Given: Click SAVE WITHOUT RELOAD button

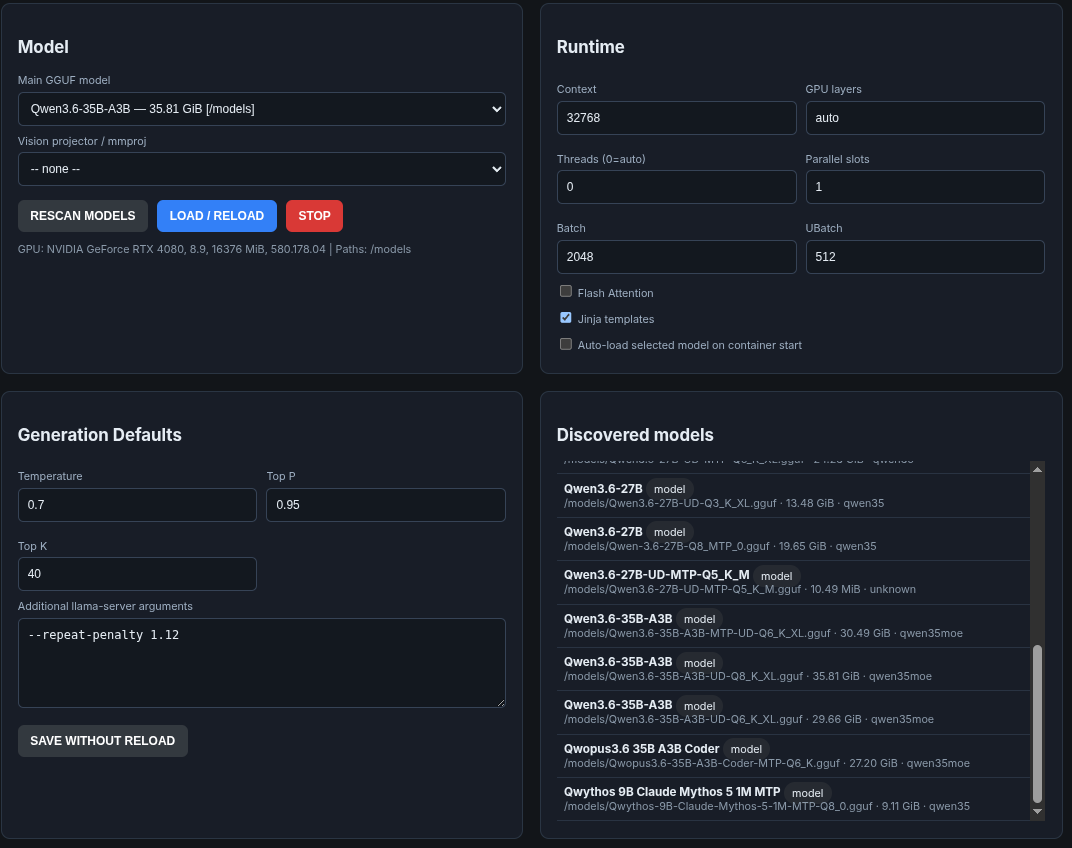Looking at the screenshot, I should (103, 741).
